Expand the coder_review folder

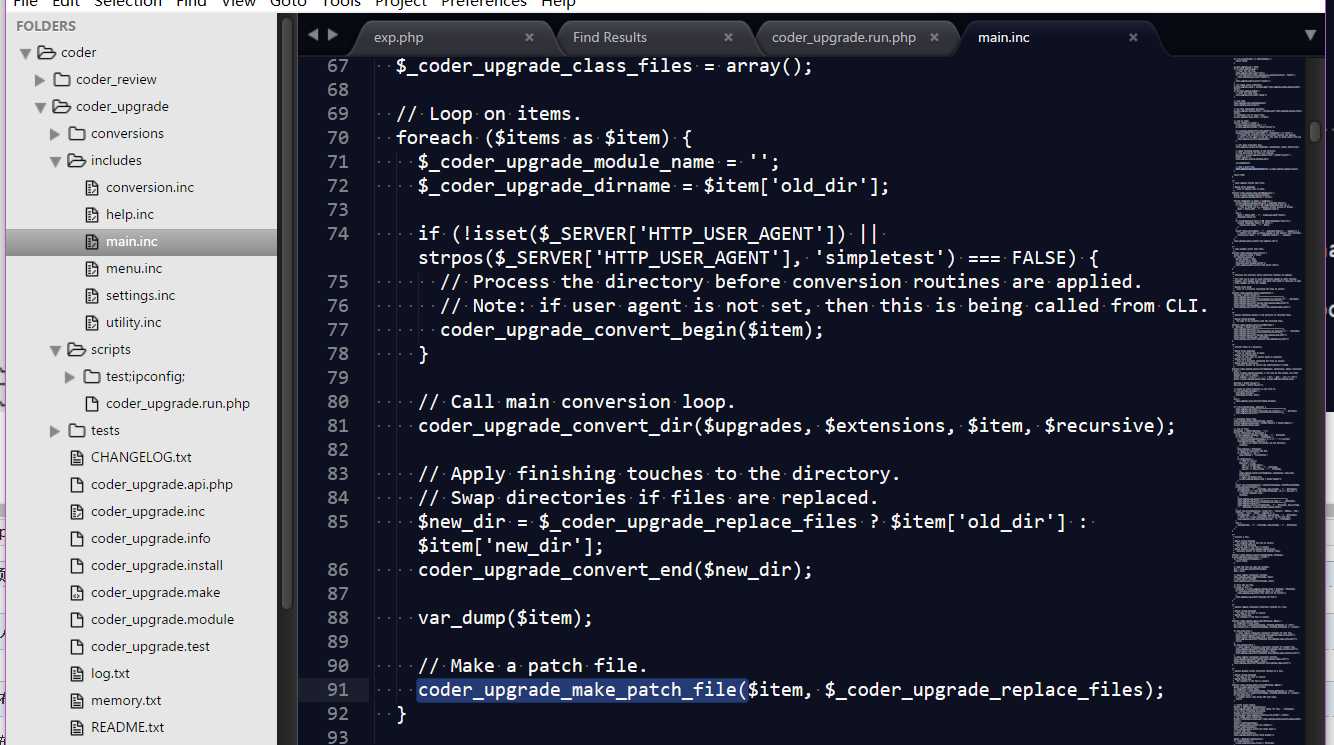click(x=40, y=79)
